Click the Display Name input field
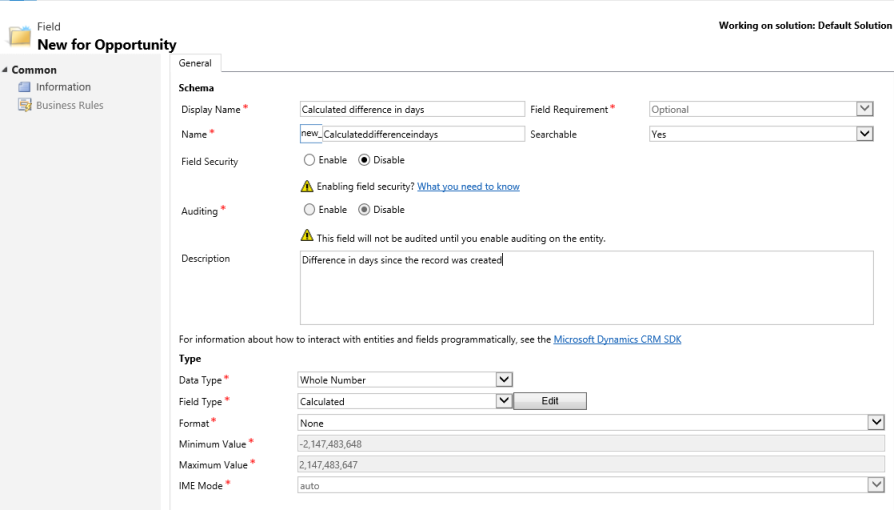 coord(412,109)
